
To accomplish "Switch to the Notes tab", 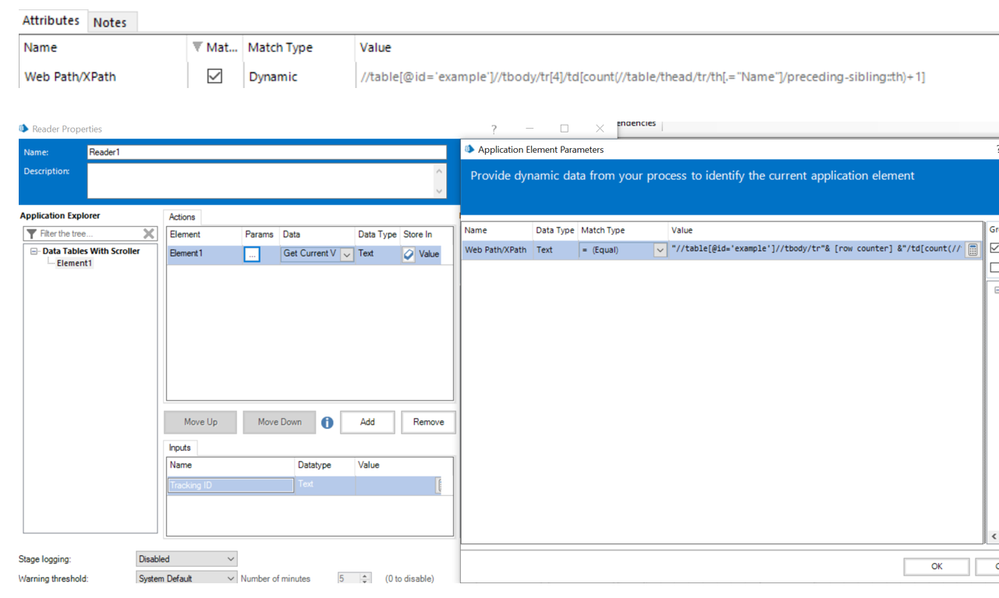I will (110, 22).
